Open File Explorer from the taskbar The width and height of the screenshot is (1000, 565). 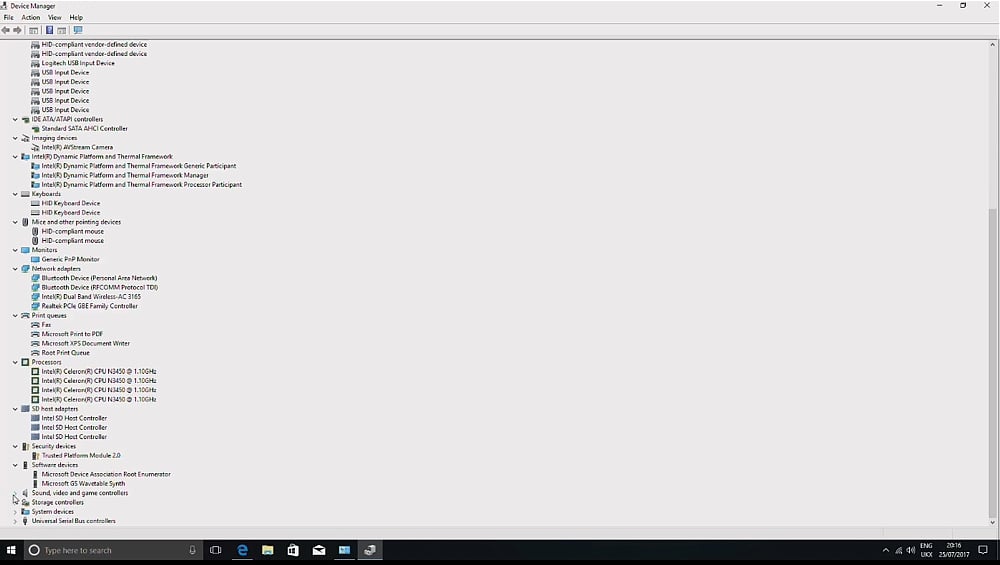(x=268, y=550)
